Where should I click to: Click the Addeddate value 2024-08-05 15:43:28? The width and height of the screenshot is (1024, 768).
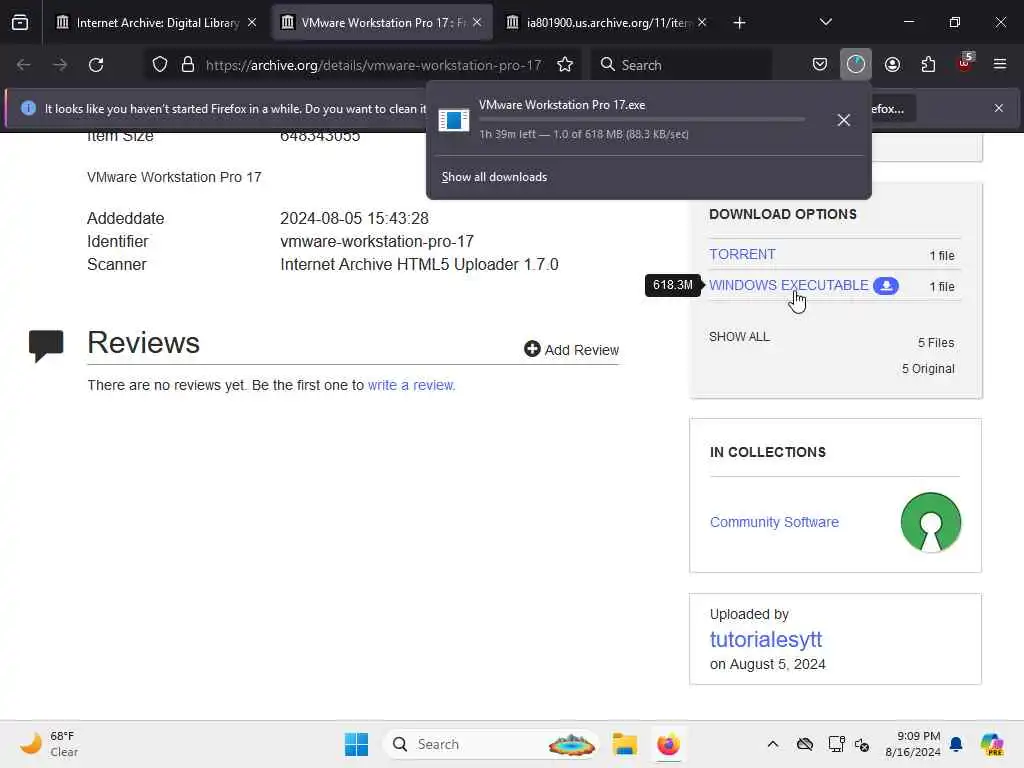click(355, 218)
